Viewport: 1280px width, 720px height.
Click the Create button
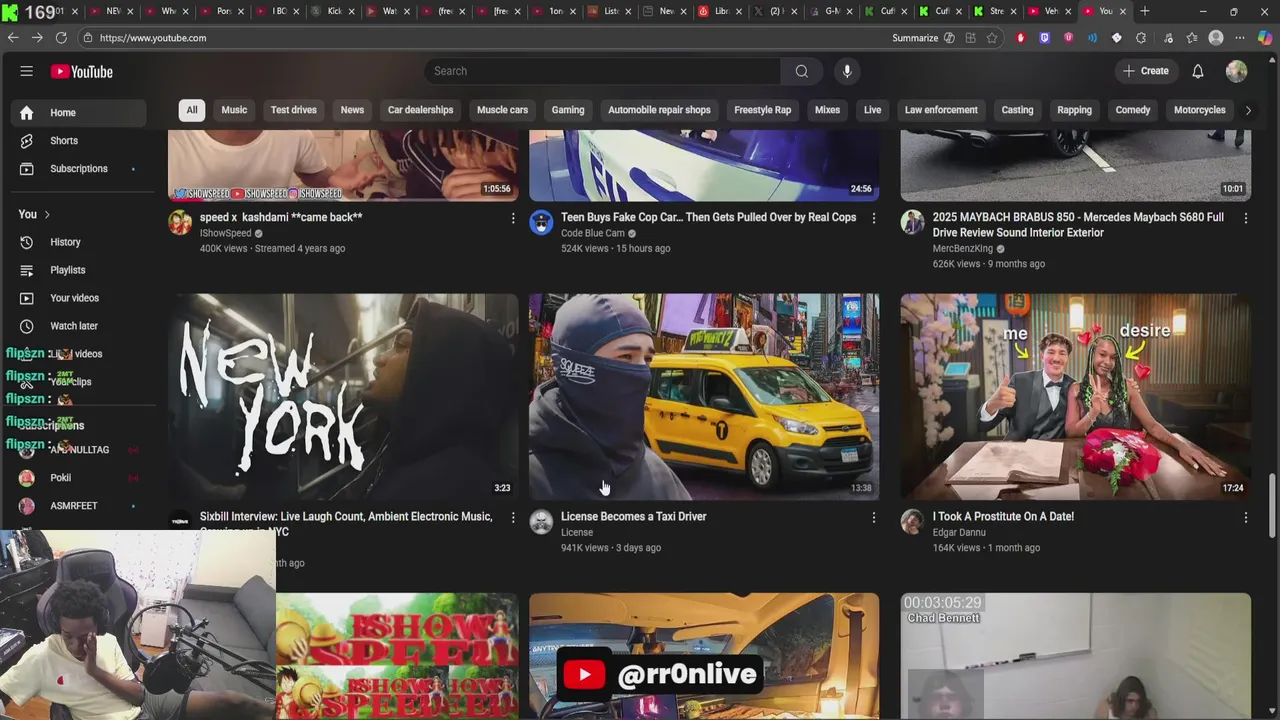[1145, 71]
